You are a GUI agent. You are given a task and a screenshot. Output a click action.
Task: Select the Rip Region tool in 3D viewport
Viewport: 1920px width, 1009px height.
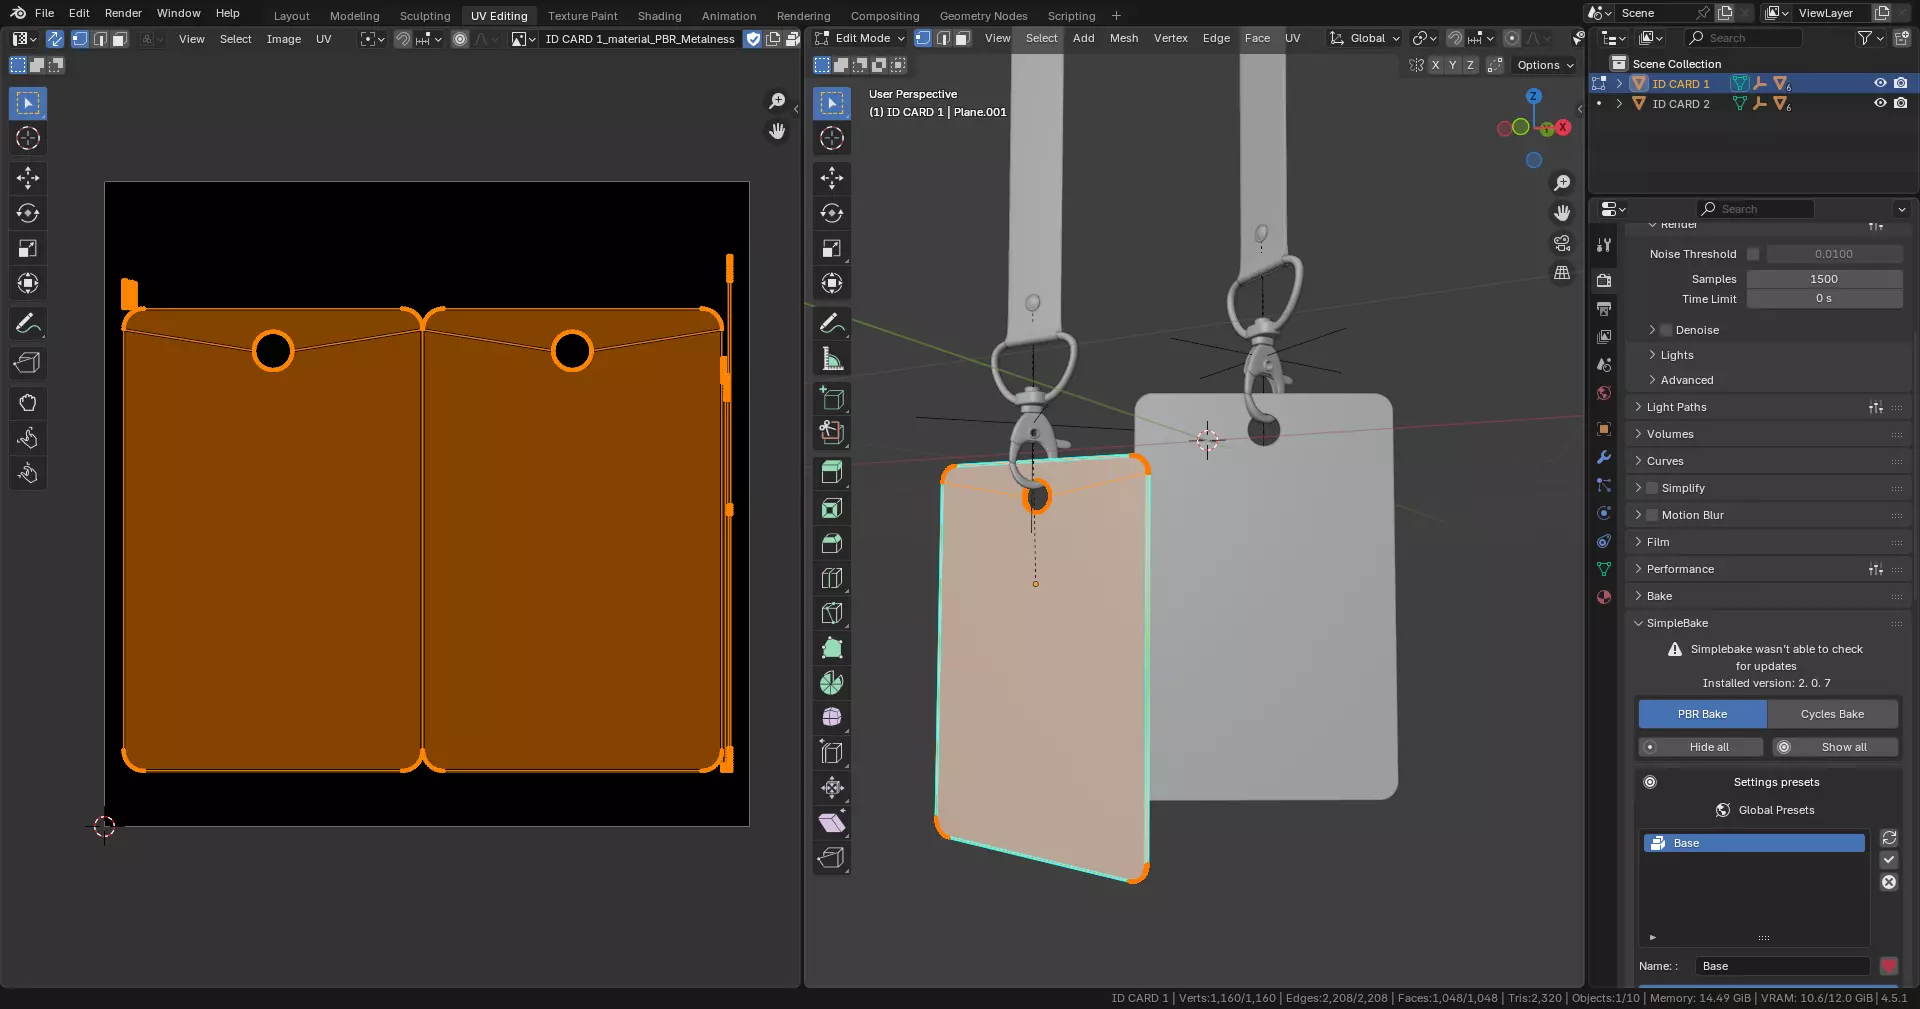832,858
